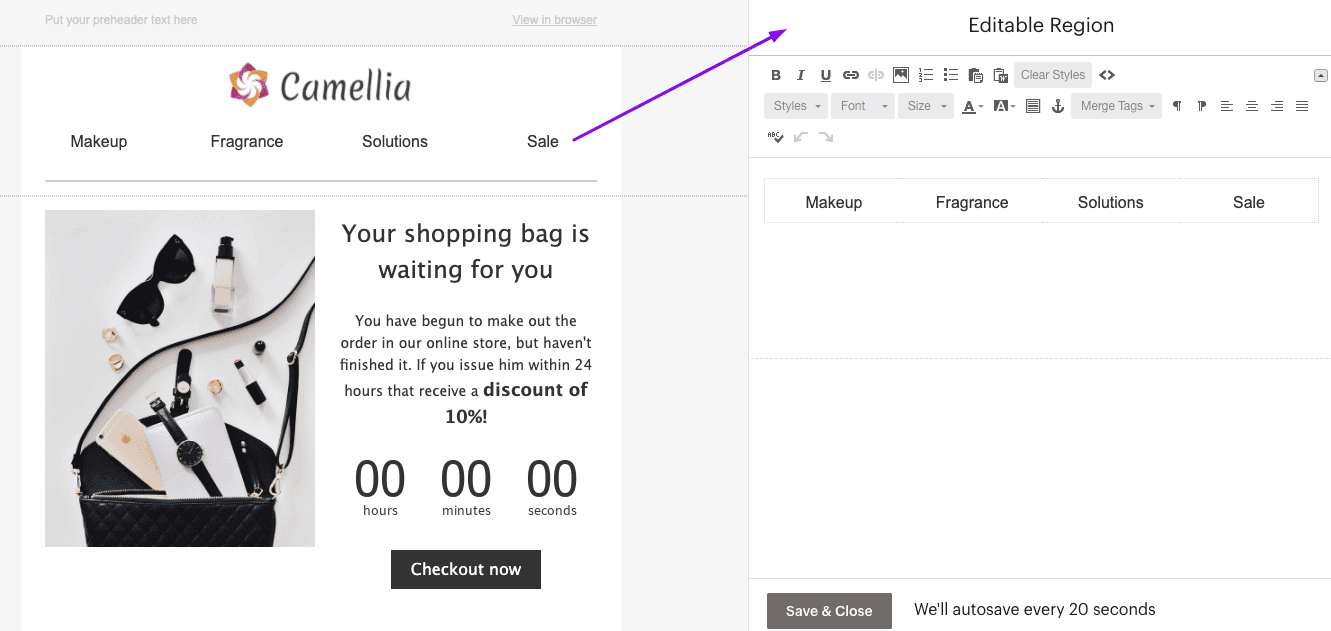The image size is (1331, 631).
Task: Click the Save & Close button
Action: 829,610
